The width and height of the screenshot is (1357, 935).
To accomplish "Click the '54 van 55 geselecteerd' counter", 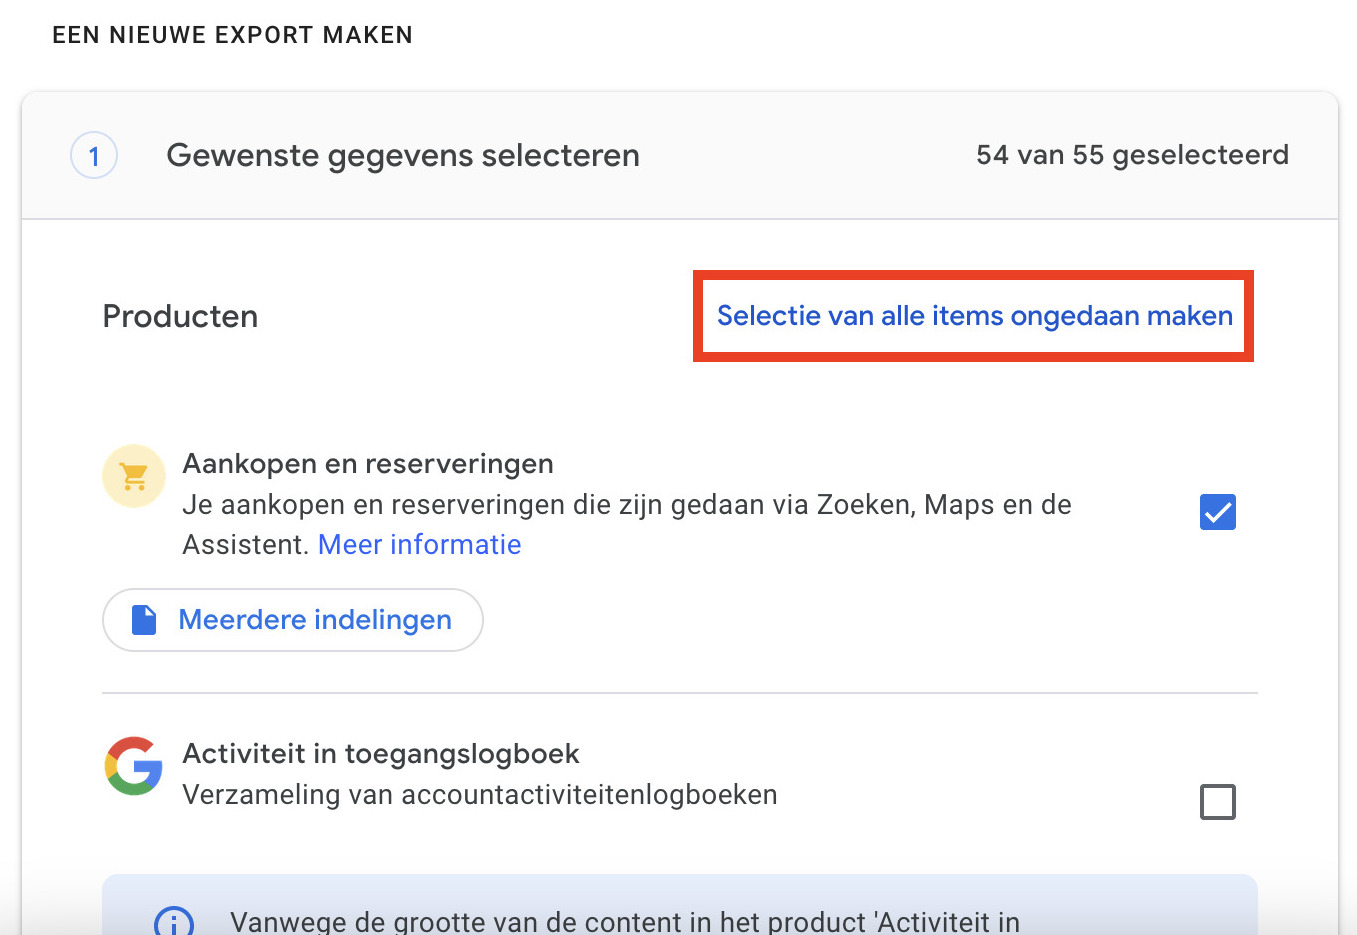I will [1132, 155].
